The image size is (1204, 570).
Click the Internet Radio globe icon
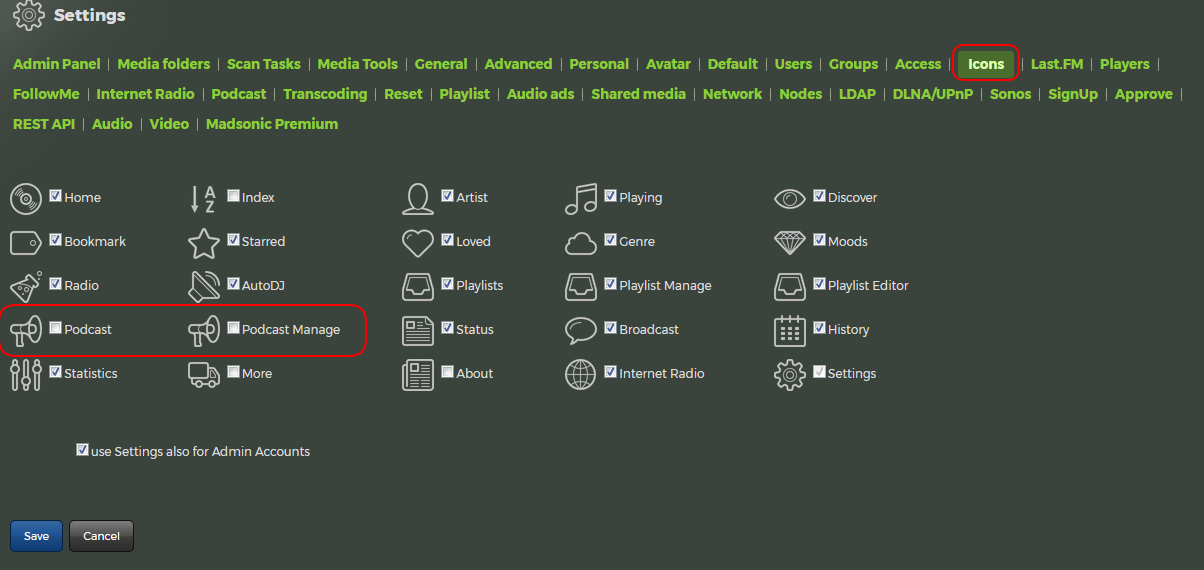(581, 374)
